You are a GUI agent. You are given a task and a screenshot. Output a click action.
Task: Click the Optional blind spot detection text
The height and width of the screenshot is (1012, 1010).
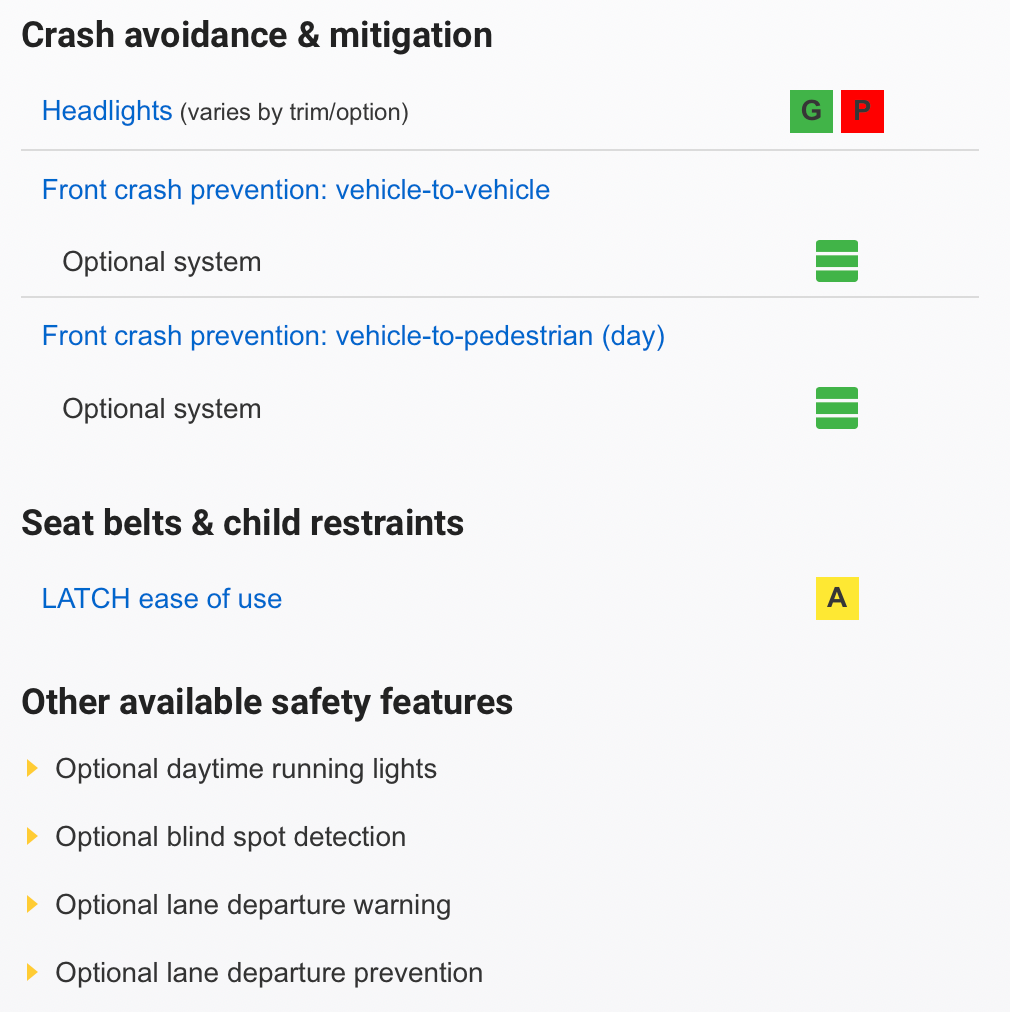231,837
